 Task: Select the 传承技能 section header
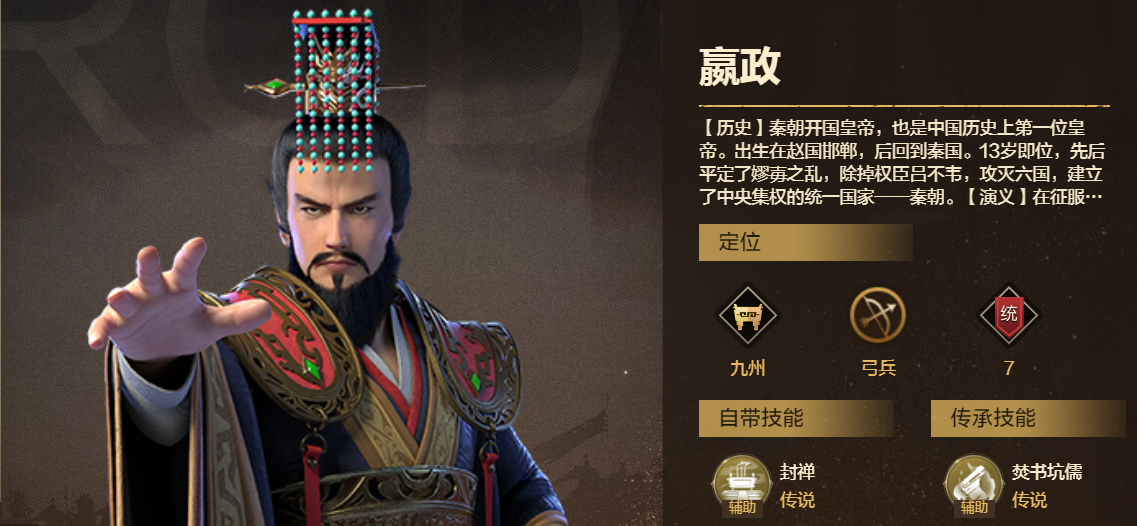1028,418
